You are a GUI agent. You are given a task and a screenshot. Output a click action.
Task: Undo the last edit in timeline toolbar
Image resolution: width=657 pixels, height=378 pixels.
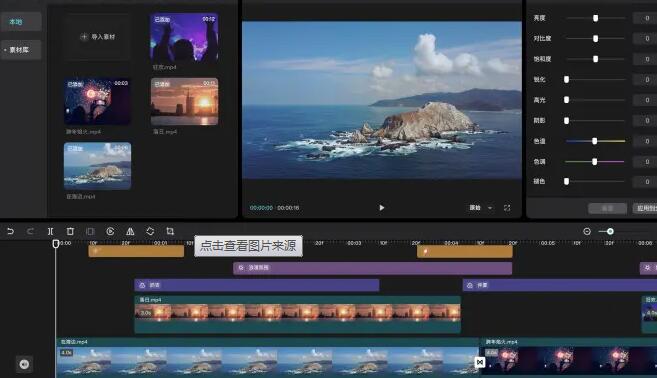pos(10,231)
